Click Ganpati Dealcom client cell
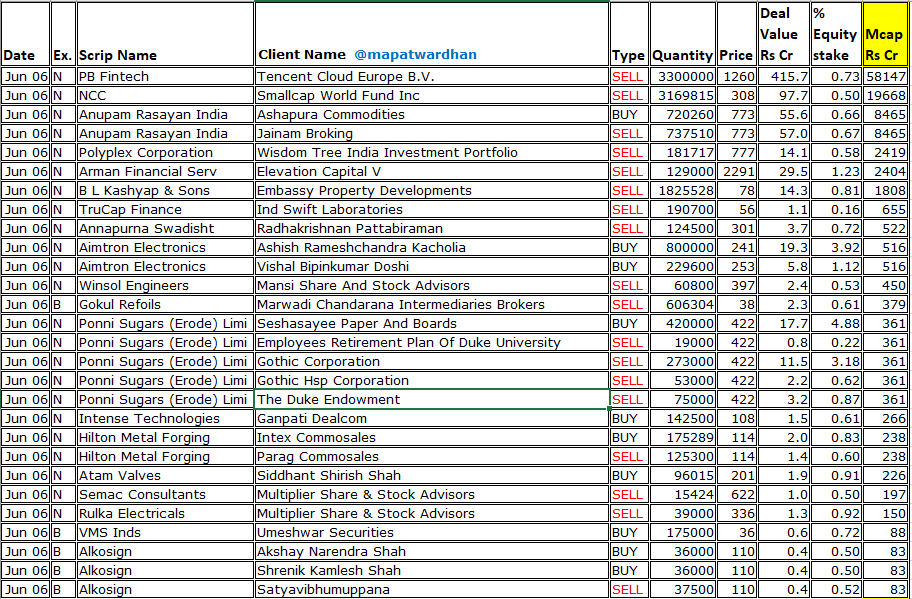 point(432,419)
